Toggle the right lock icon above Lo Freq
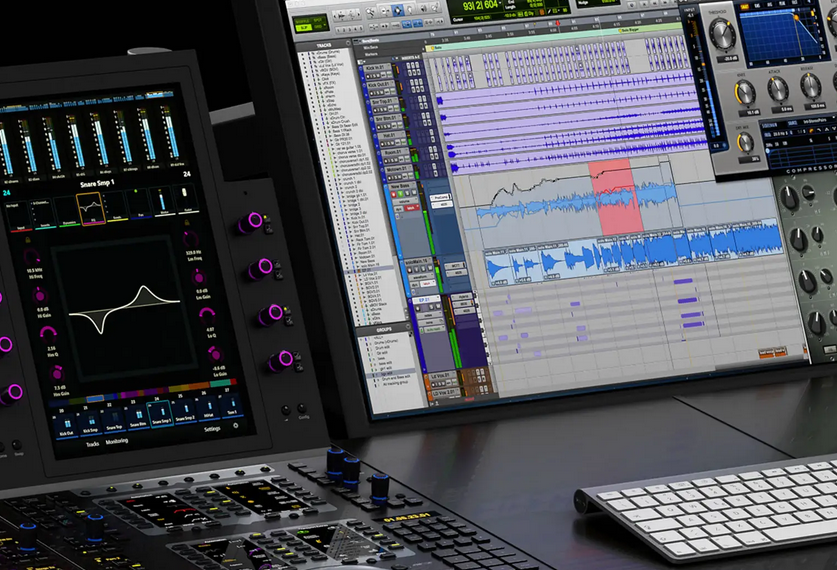 [x=187, y=222]
